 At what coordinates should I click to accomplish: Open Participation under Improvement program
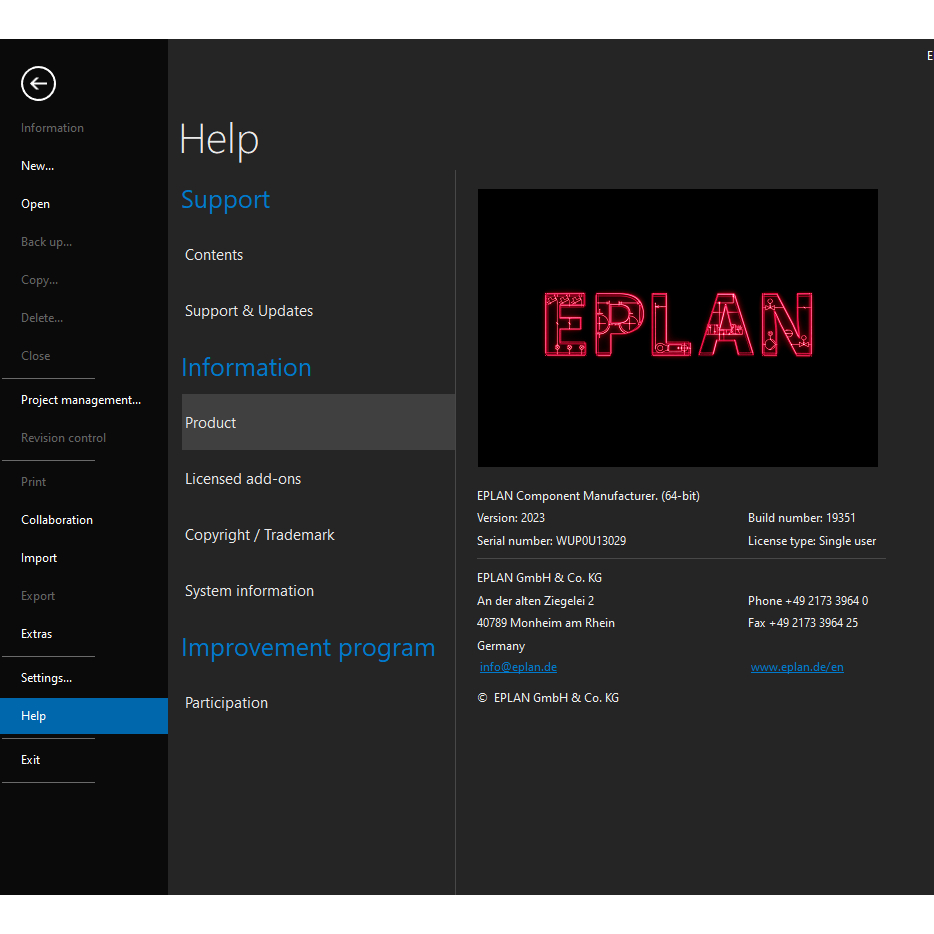227,703
